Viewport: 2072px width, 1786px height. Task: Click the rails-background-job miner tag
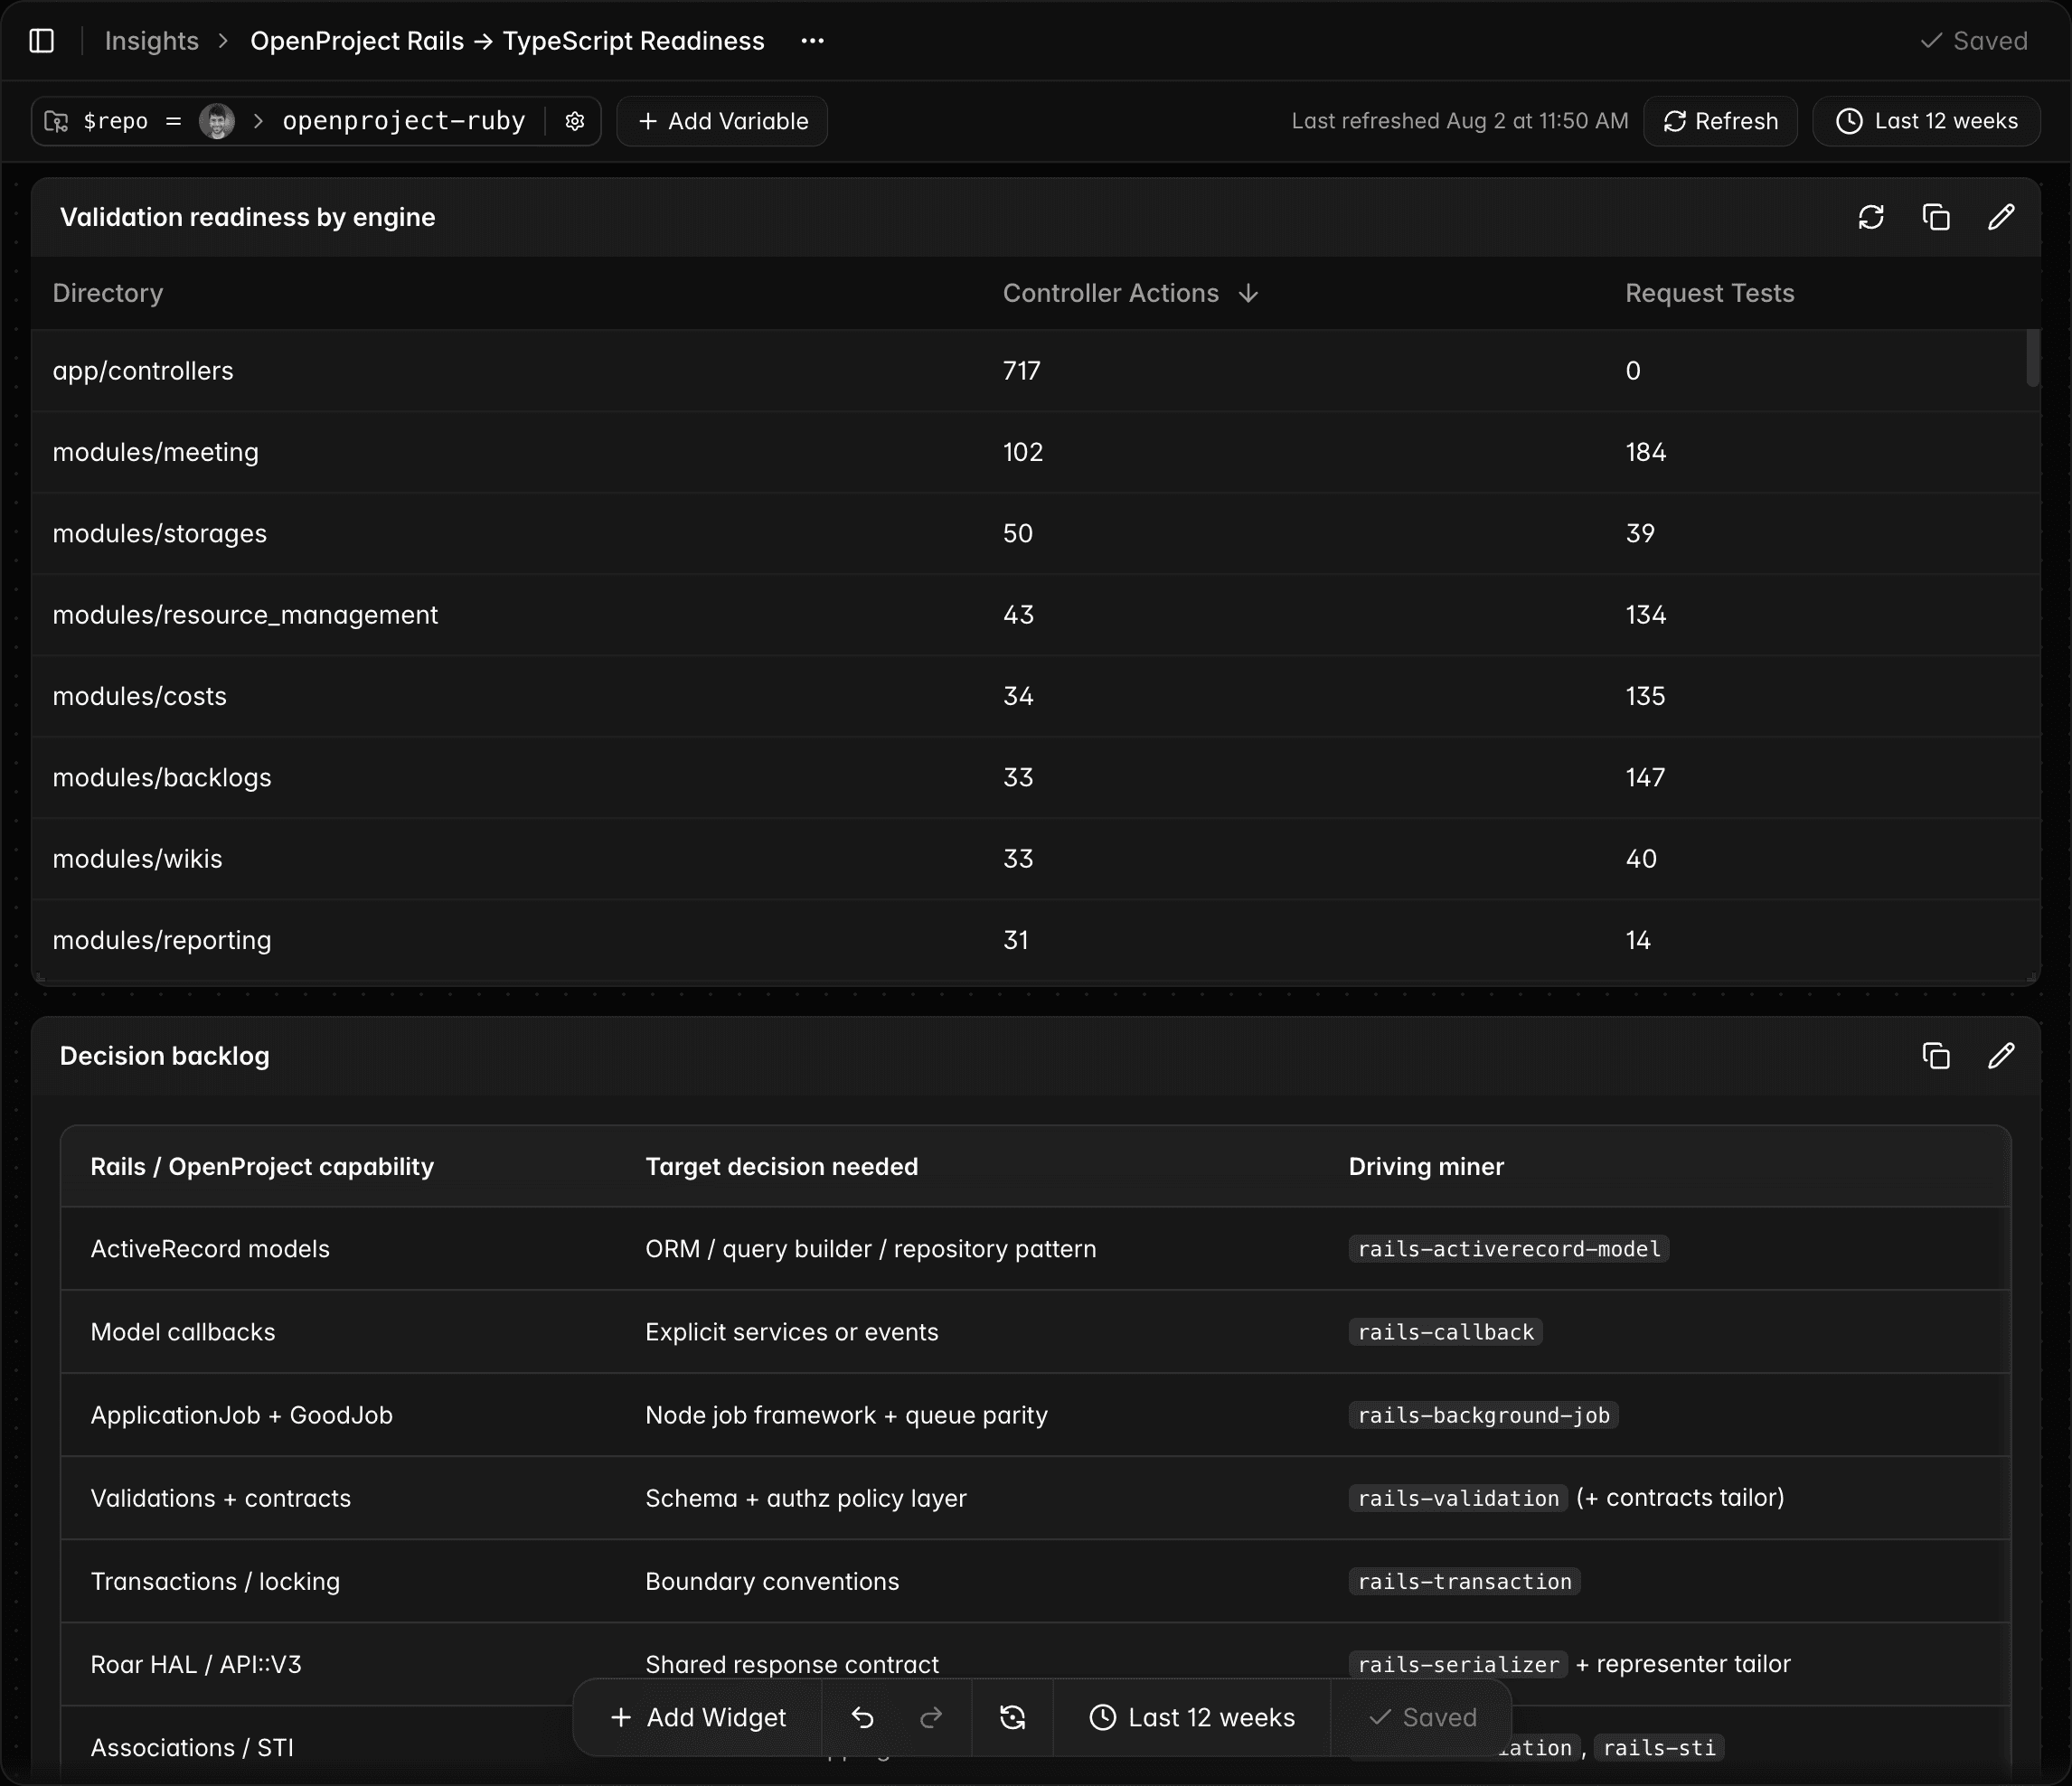click(1483, 1415)
